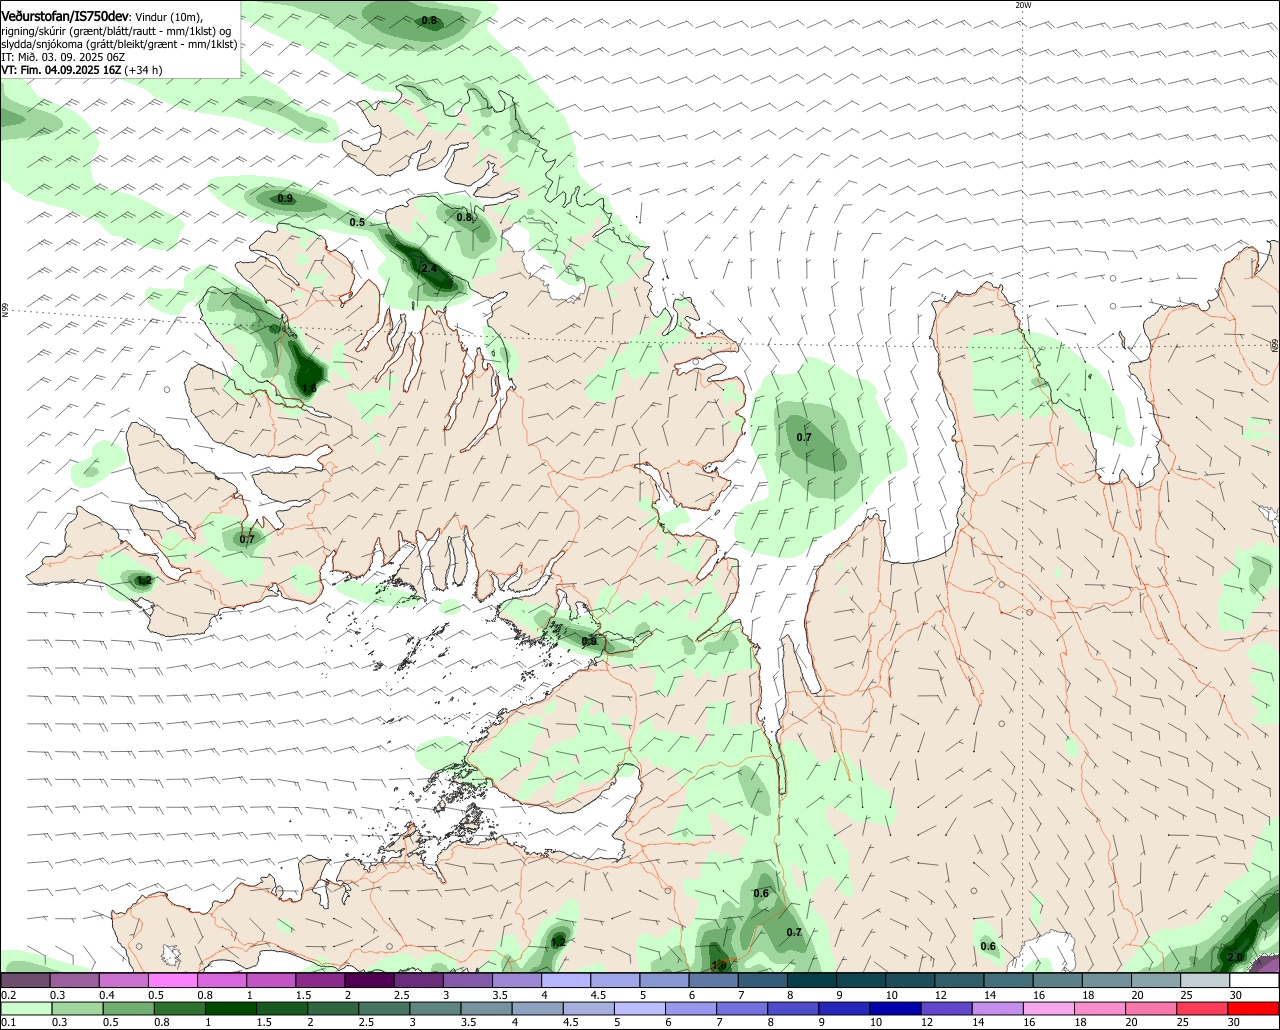Pick the bright pink 0.5 swatch in purple row

point(172,981)
